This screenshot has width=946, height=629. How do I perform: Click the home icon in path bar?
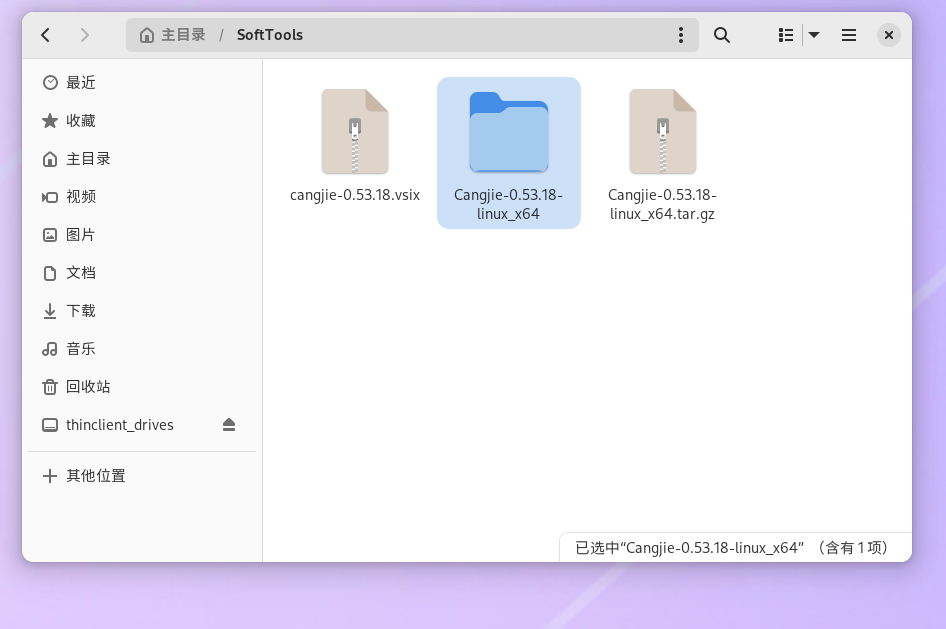pyautogui.click(x=147, y=35)
